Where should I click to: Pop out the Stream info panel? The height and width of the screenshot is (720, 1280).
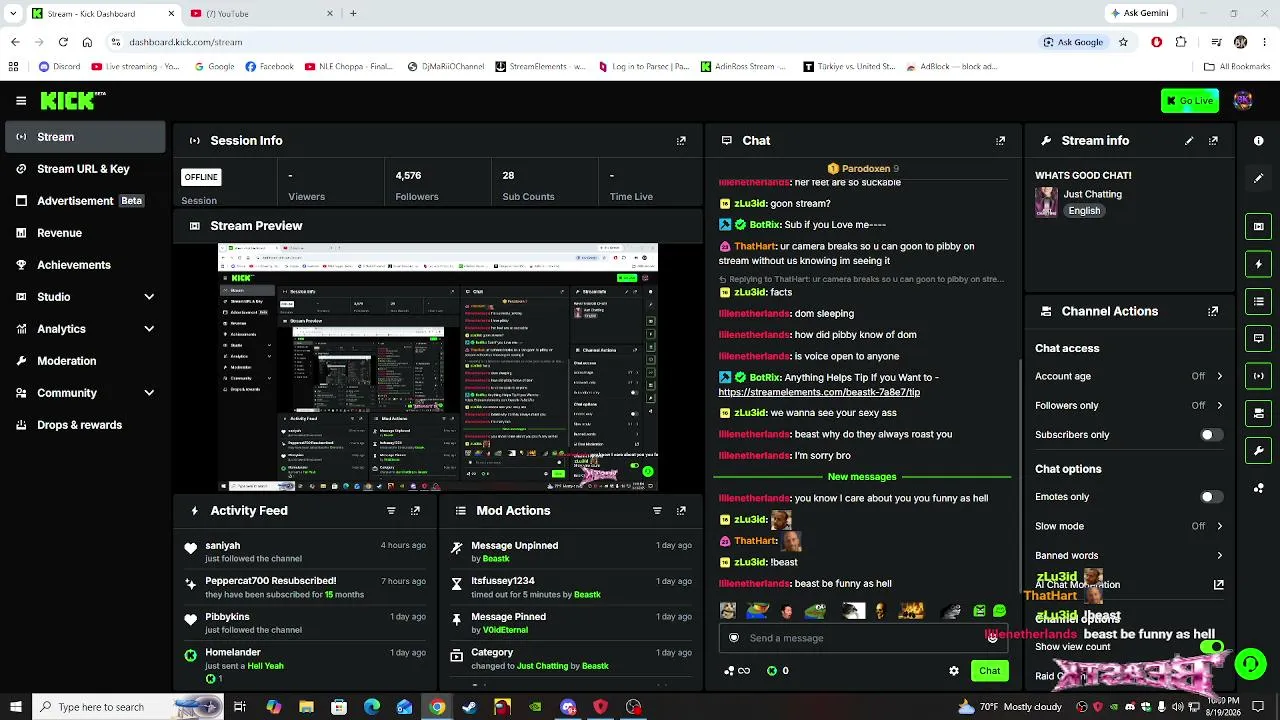click(x=1213, y=141)
